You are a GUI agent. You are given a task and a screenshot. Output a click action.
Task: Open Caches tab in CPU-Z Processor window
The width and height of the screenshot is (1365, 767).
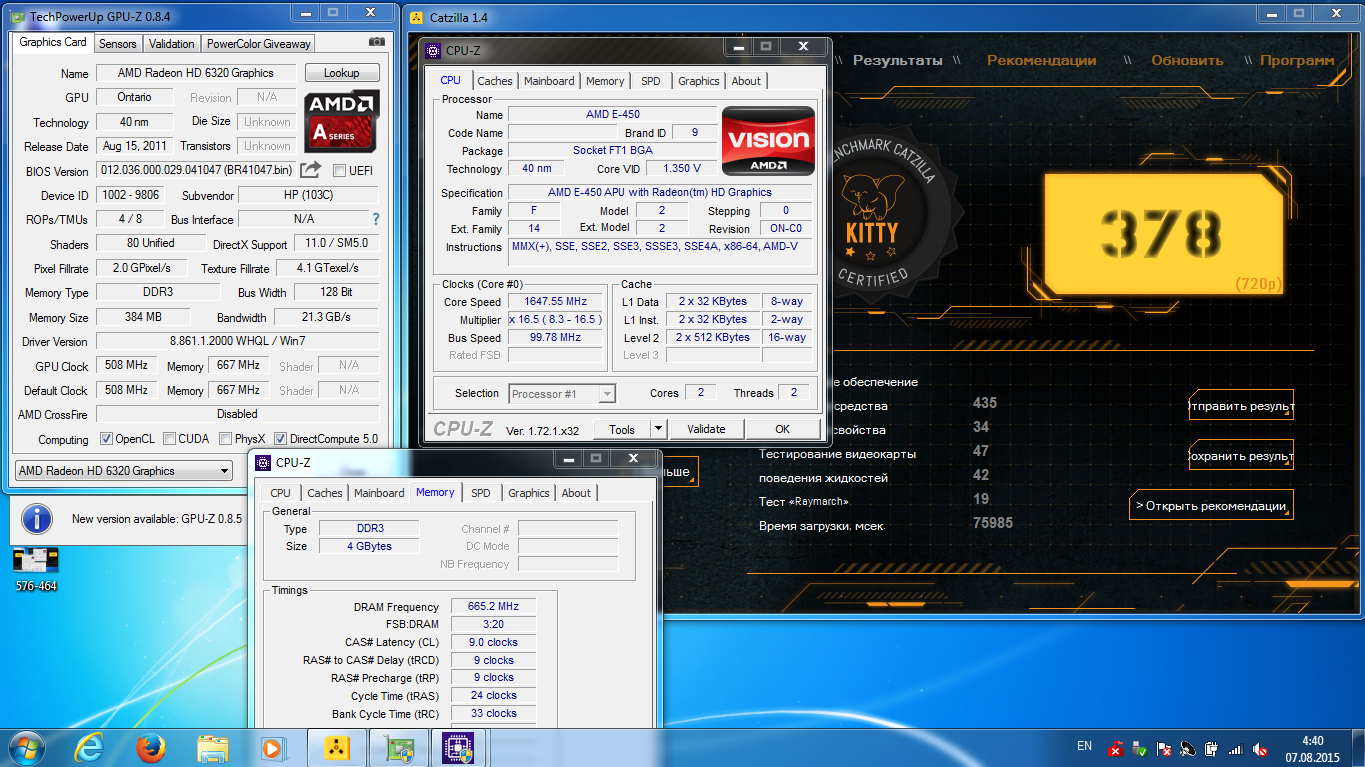[494, 81]
